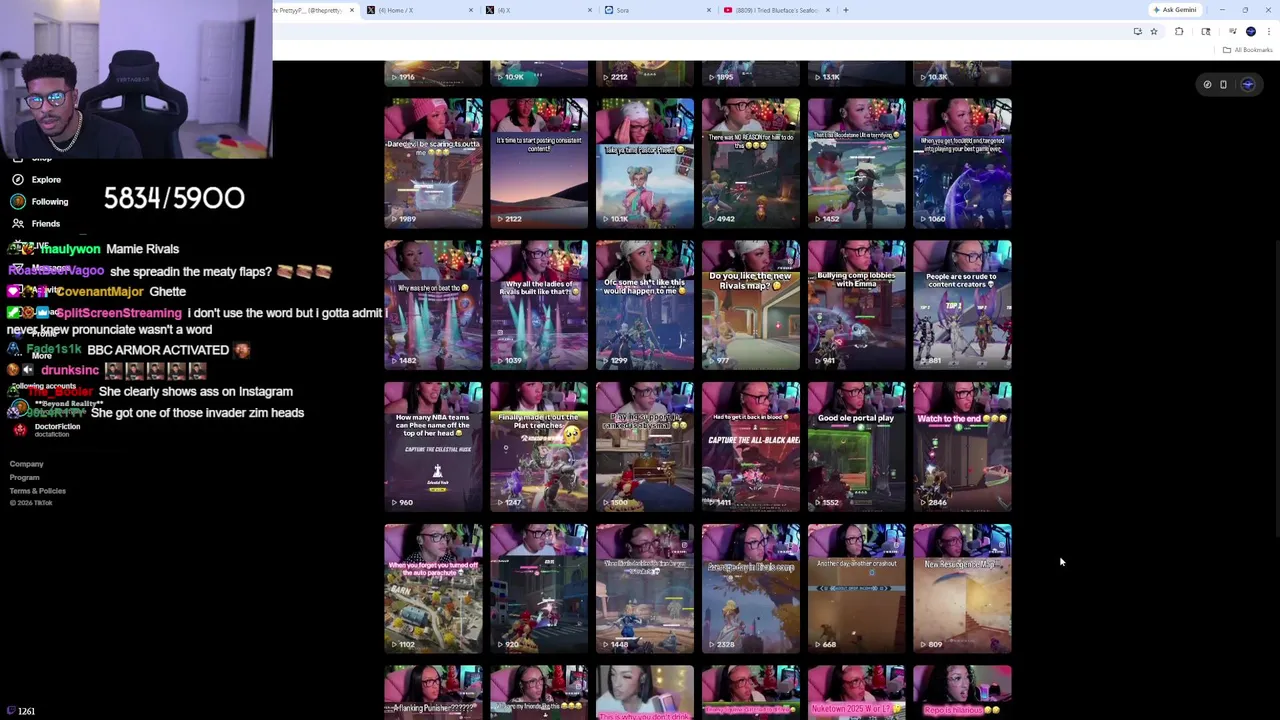Viewport: 1280px width, 720px height.
Task: Open the Friends people icon in sidebar
Action: pyautogui.click(x=18, y=224)
